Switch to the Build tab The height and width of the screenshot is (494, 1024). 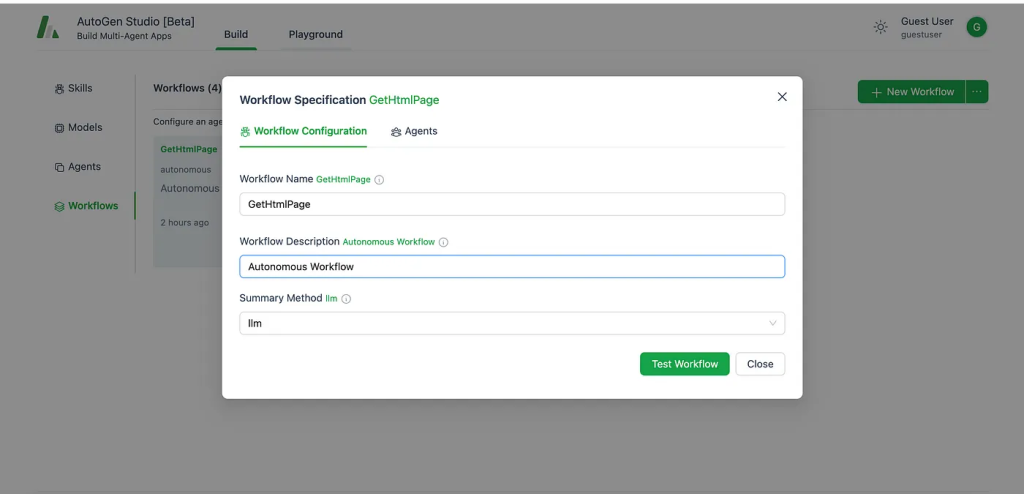236,35
